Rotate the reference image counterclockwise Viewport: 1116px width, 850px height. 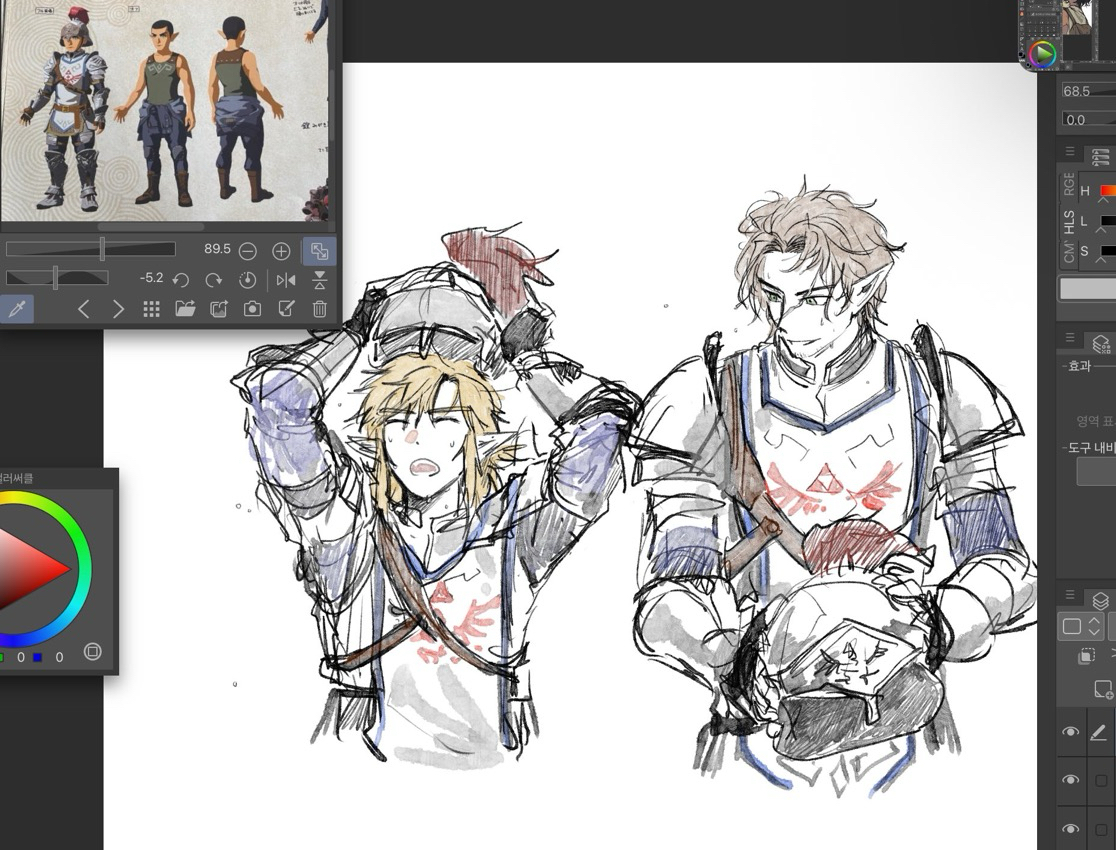click(x=181, y=280)
